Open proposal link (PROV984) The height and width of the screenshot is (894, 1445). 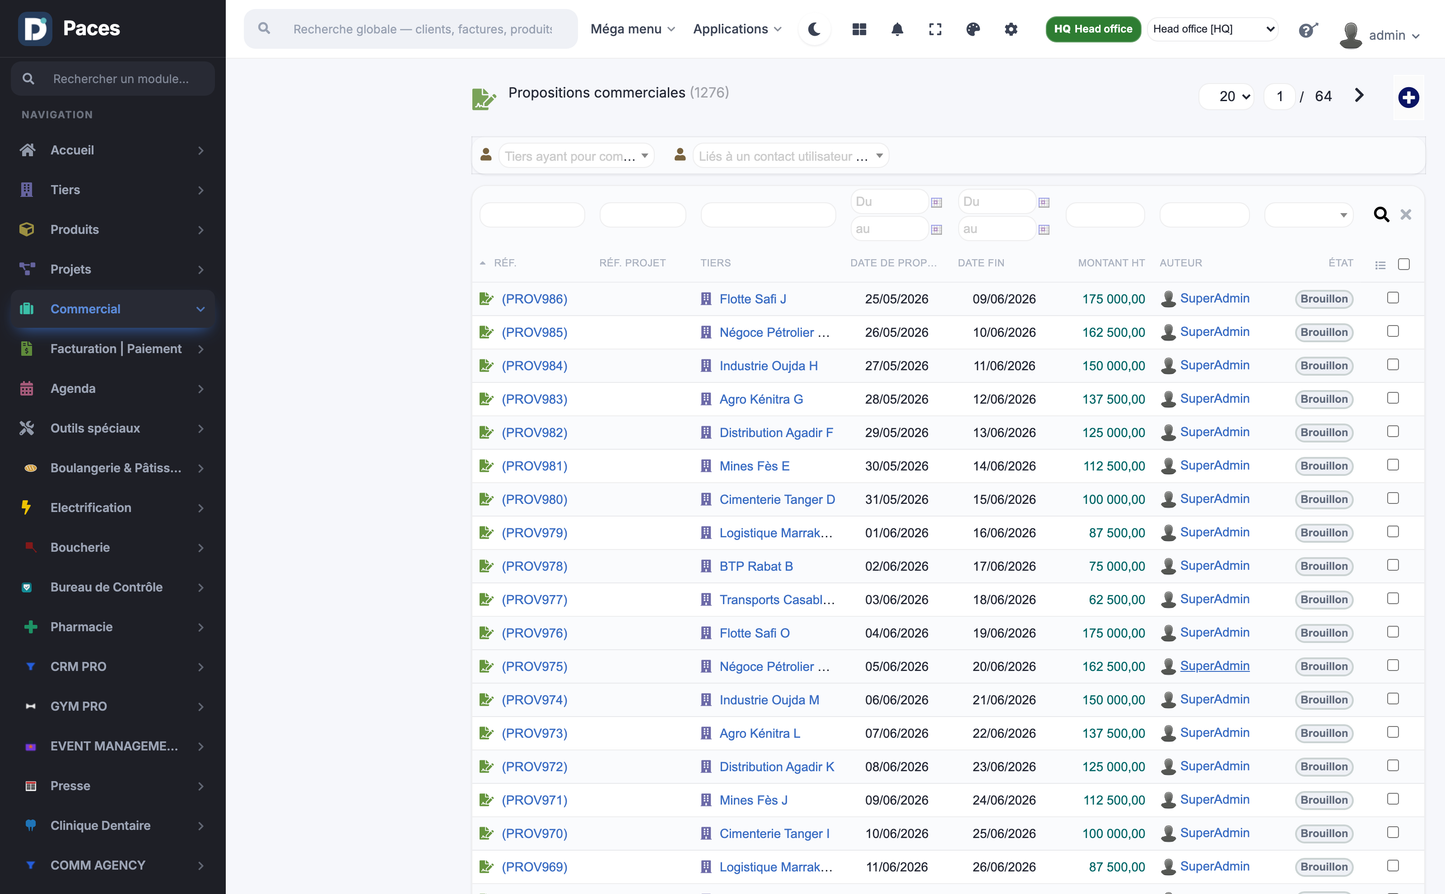pyautogui.click(x=535, y=366)
